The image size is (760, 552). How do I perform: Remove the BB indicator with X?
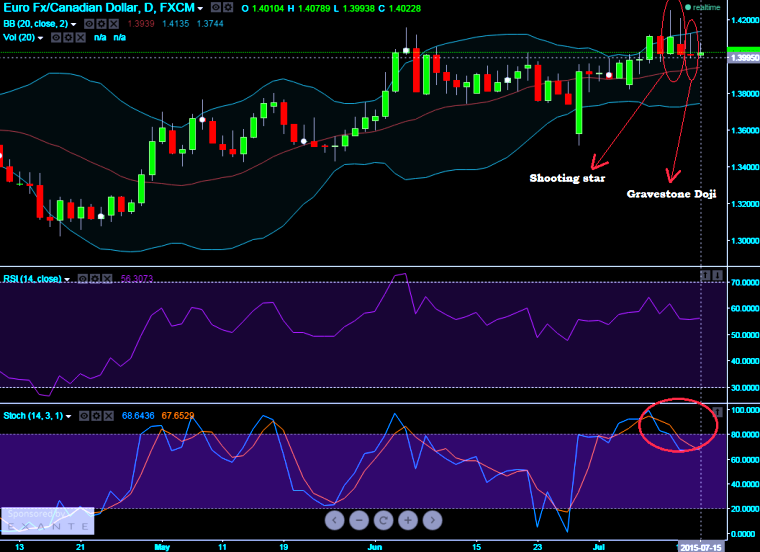113,24
